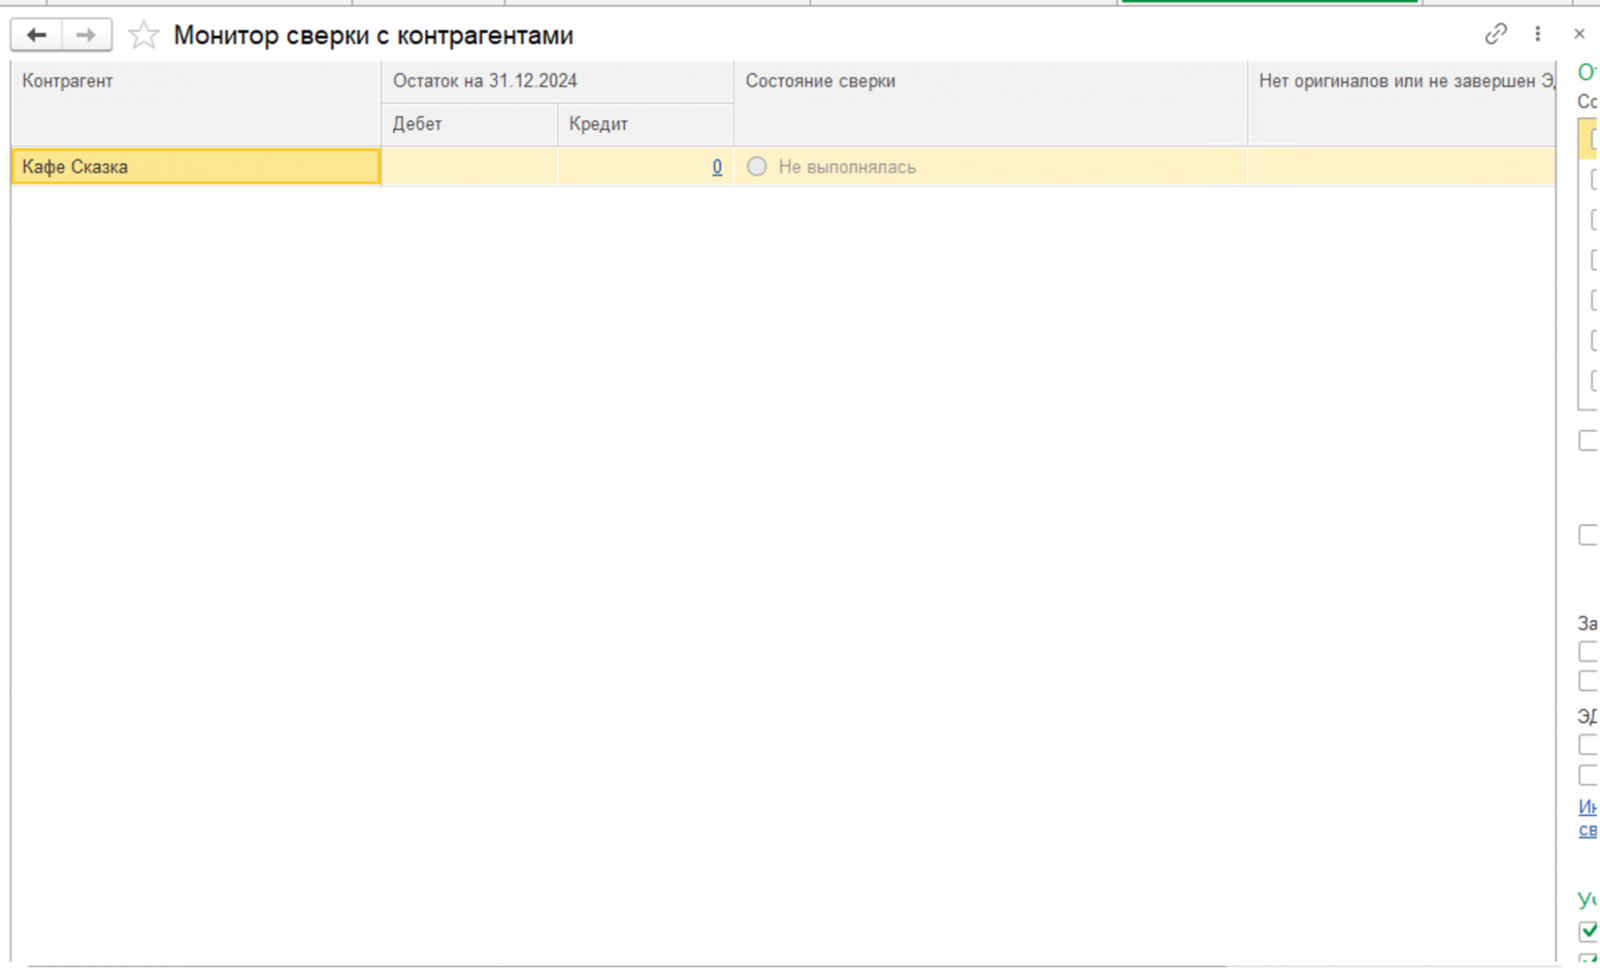
Task: Click the horizontal scrollbar under the table
Action: click(x=627, y=965)
